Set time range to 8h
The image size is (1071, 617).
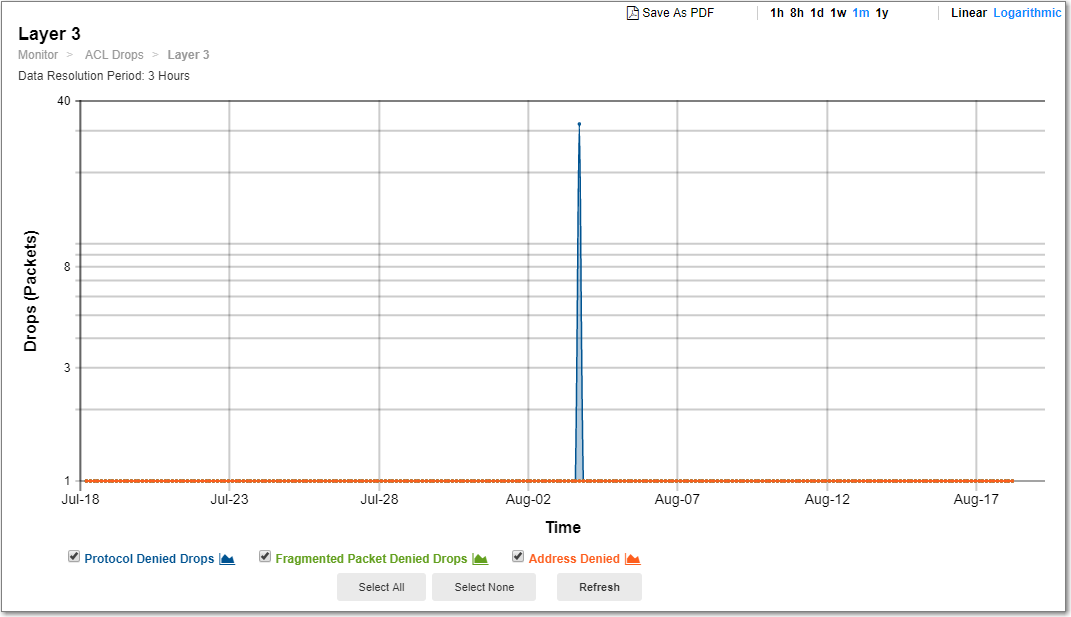797,13
